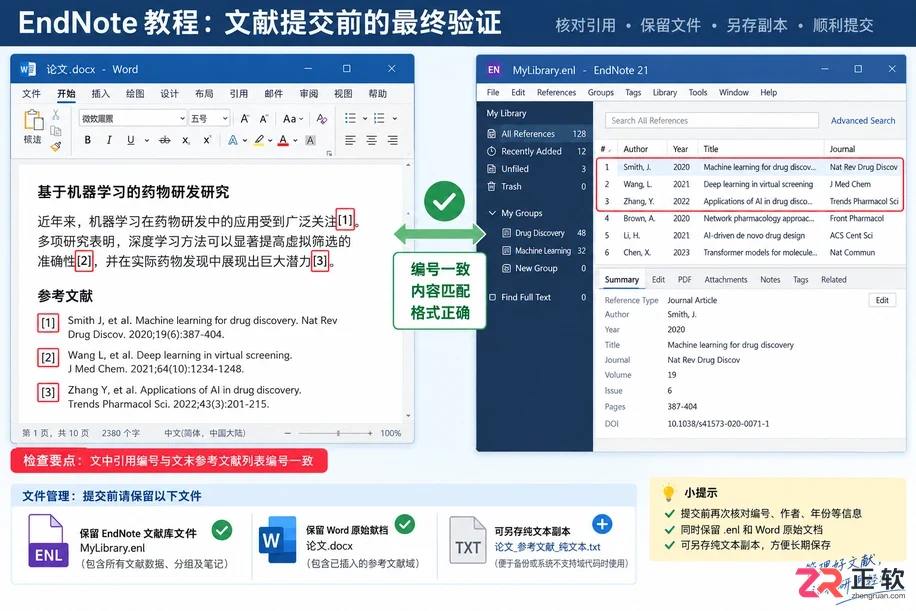916x611 pixels.
Task: Click the Find Full Text icon
Action: (x=492, y=297)
